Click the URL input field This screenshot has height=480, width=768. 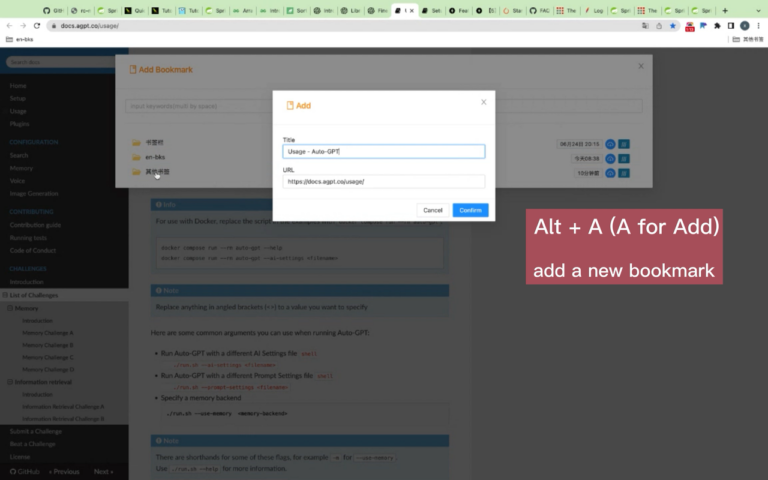point(383,182)
